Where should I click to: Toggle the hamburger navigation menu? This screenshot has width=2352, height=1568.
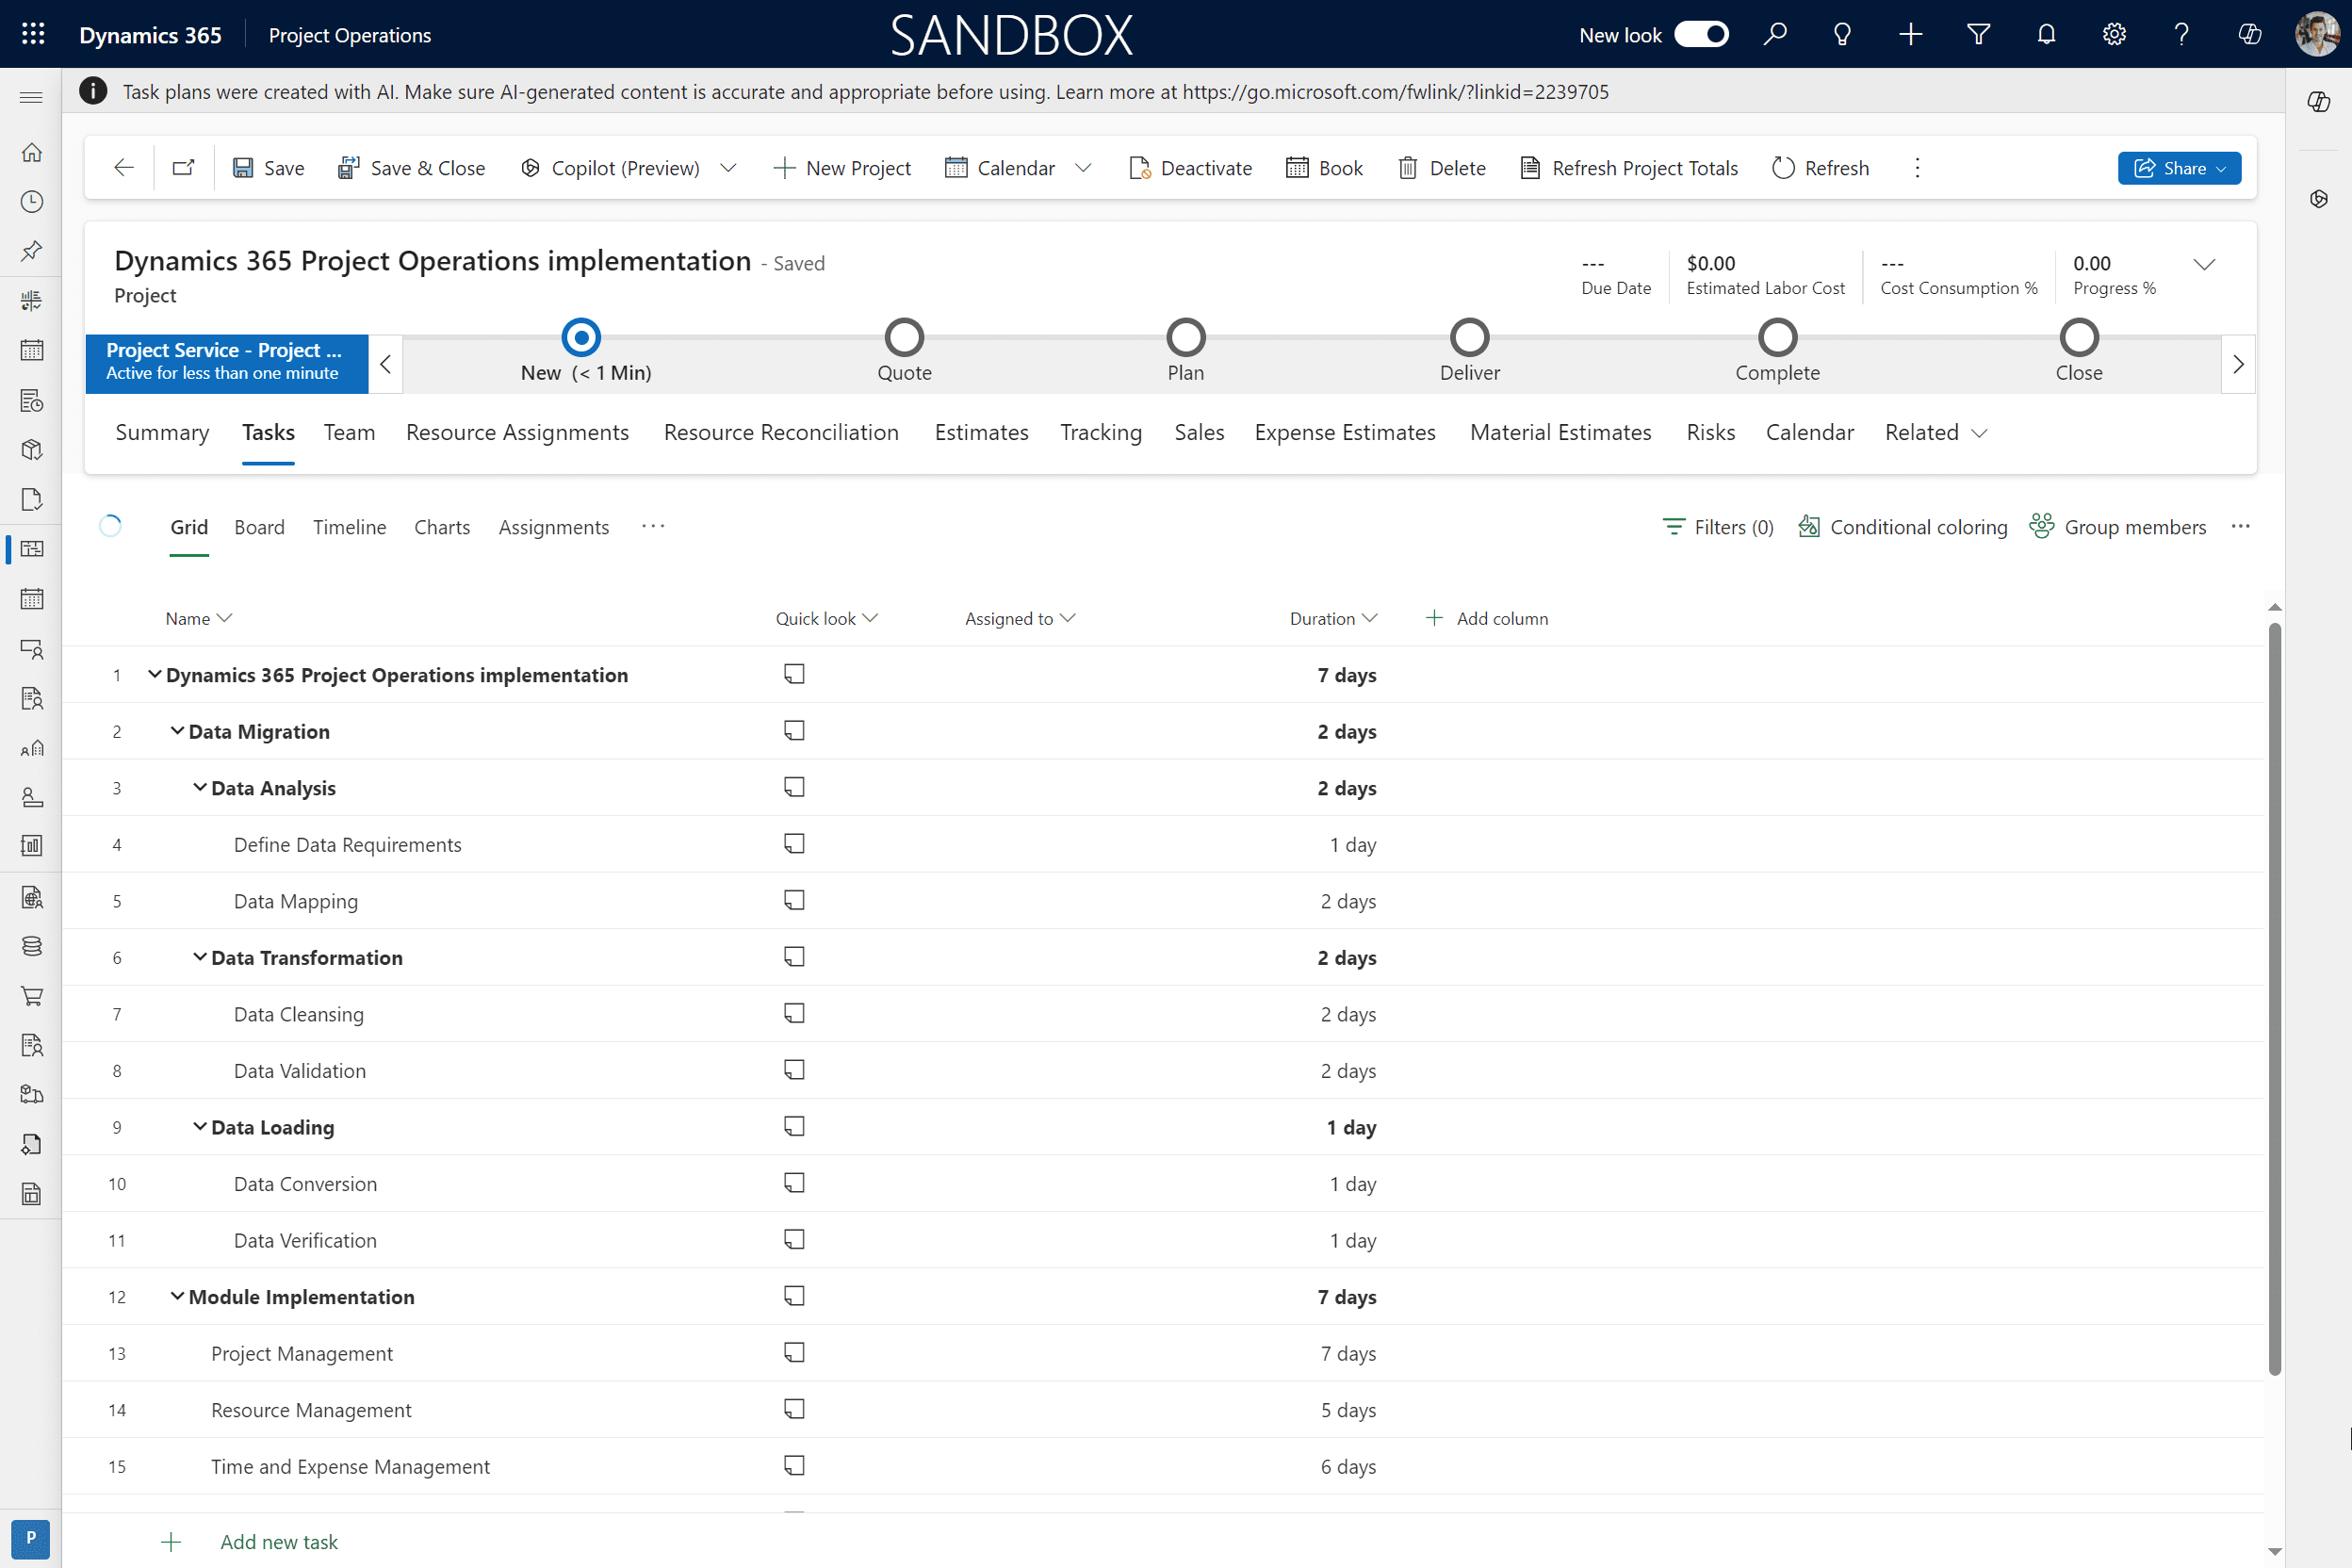(x=32, y=97)
